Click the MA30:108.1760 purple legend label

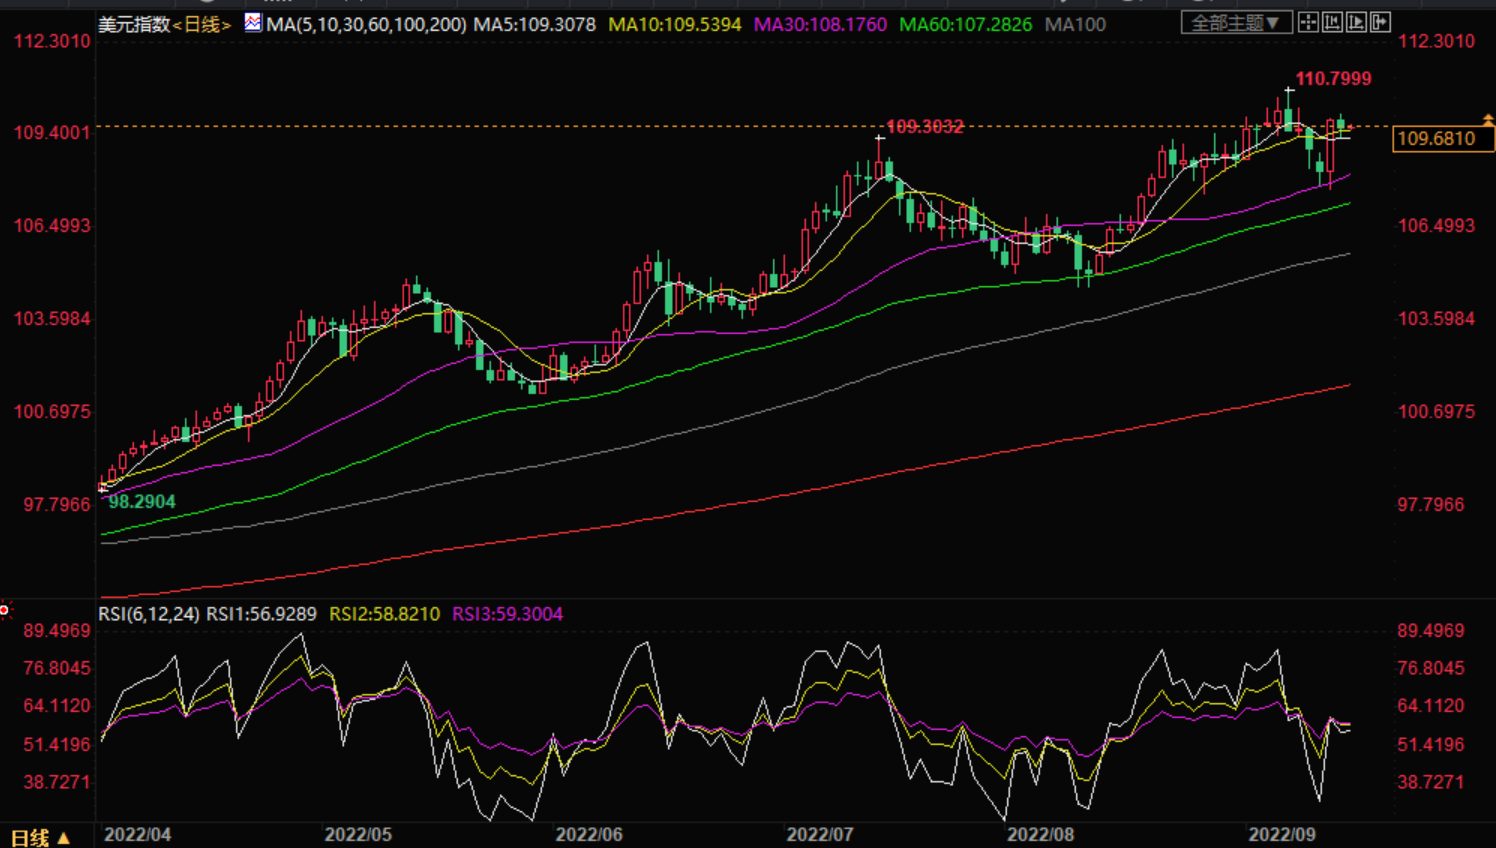point(820,24)
